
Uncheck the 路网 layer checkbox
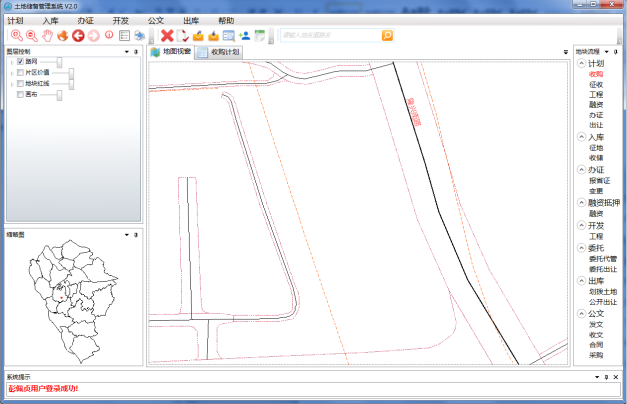[x=20, y=62]
